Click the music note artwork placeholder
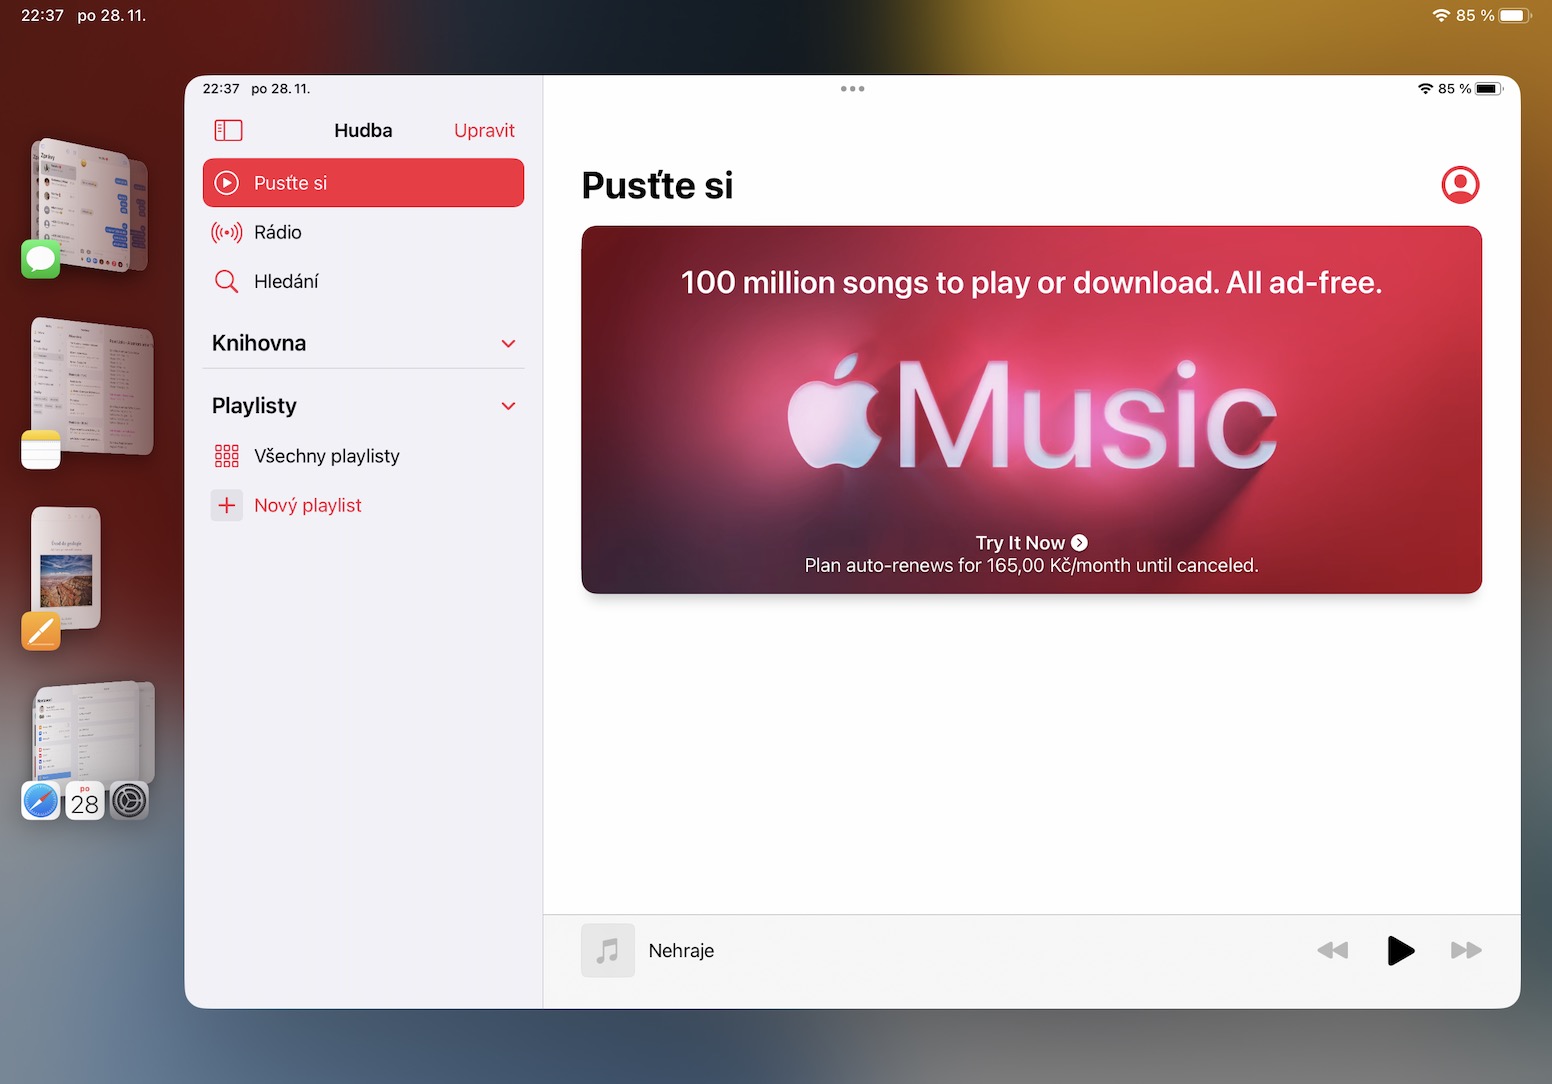1552x1084 pixels. pyautogui.click(x=608, y=950)
